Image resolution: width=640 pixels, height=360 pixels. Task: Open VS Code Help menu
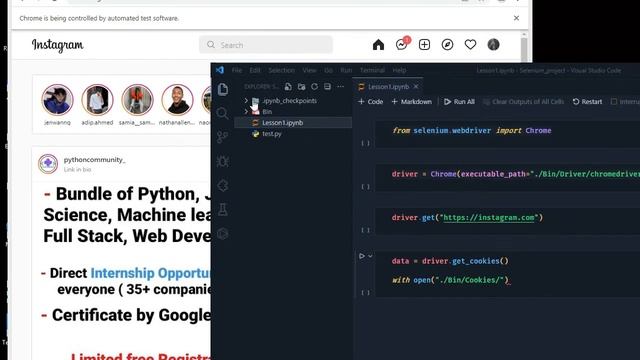(399, 70)
